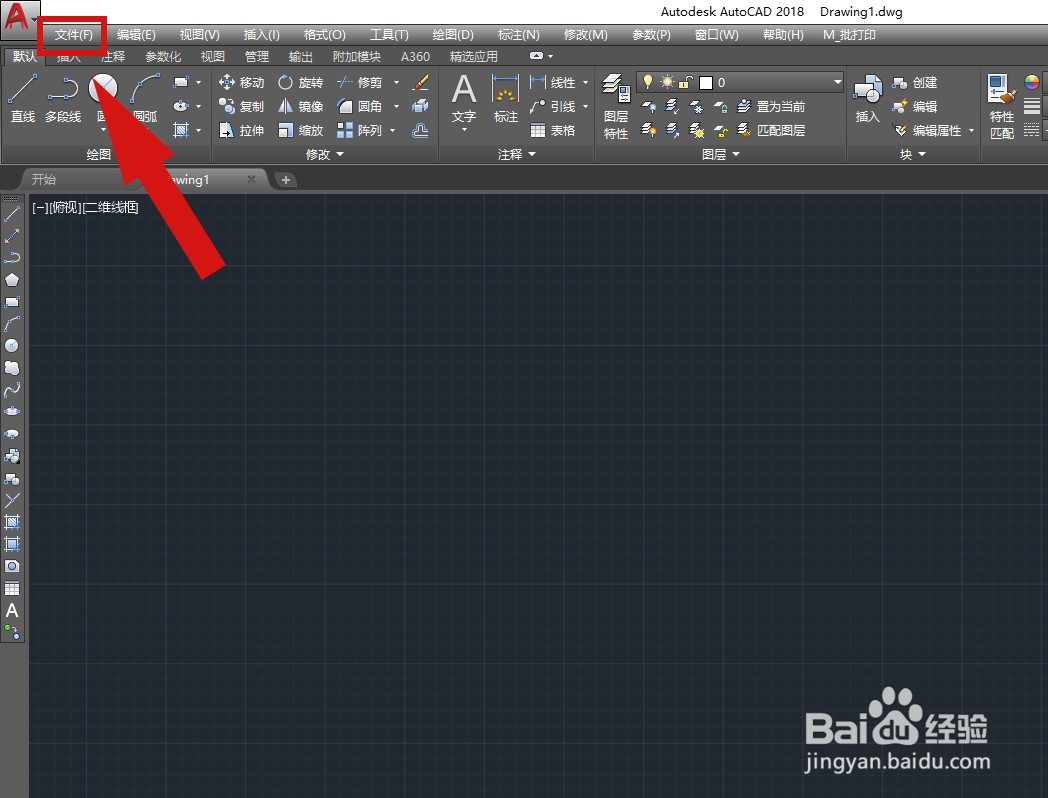1048x798 pixels.
Task: Insert a Table (表格)
Action: (553, 130)
